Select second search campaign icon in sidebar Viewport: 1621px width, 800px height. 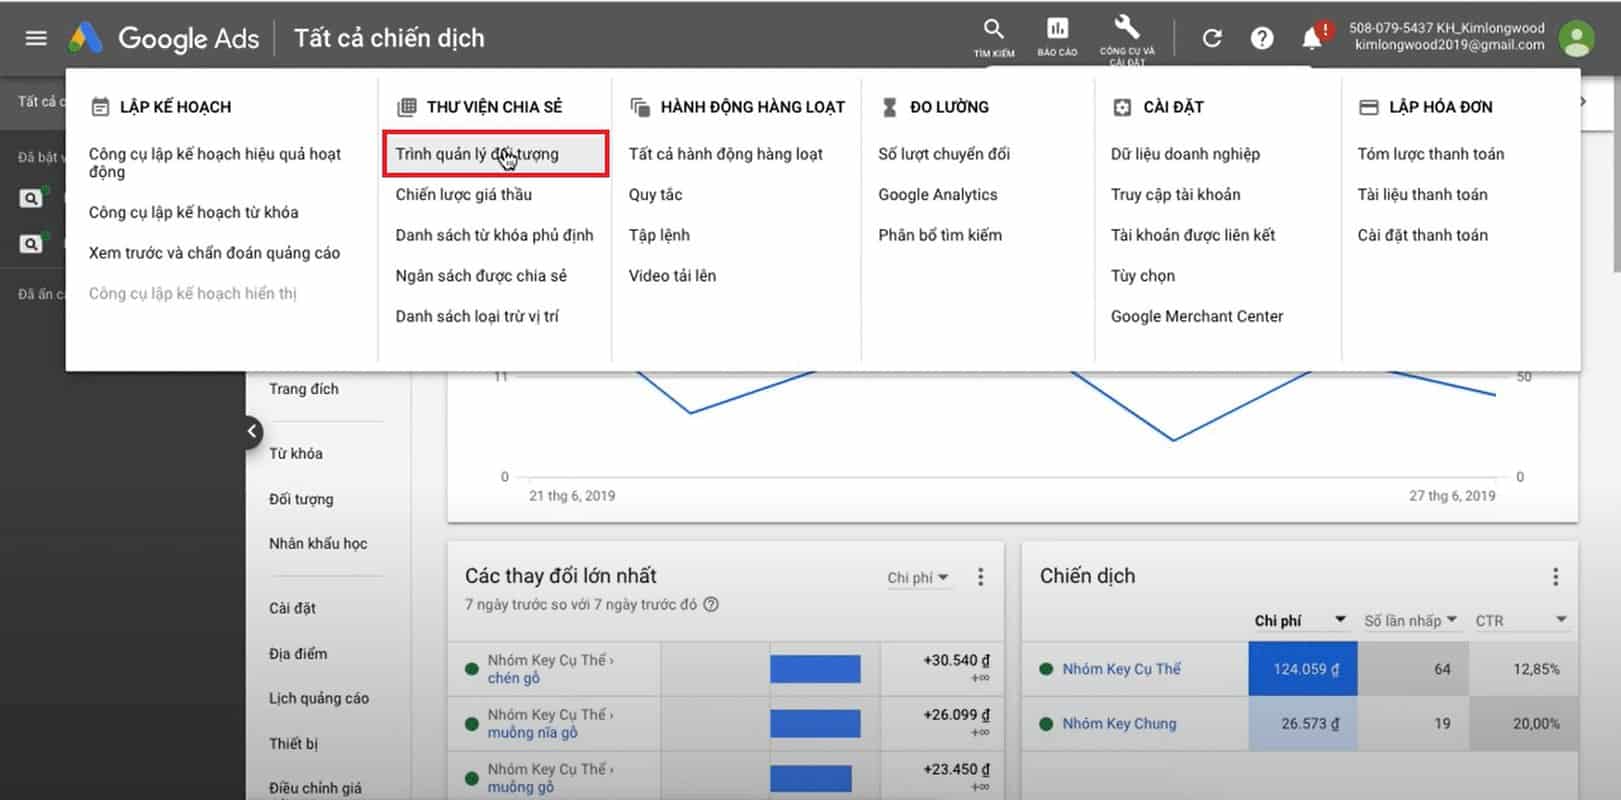(x=31, y=243)
